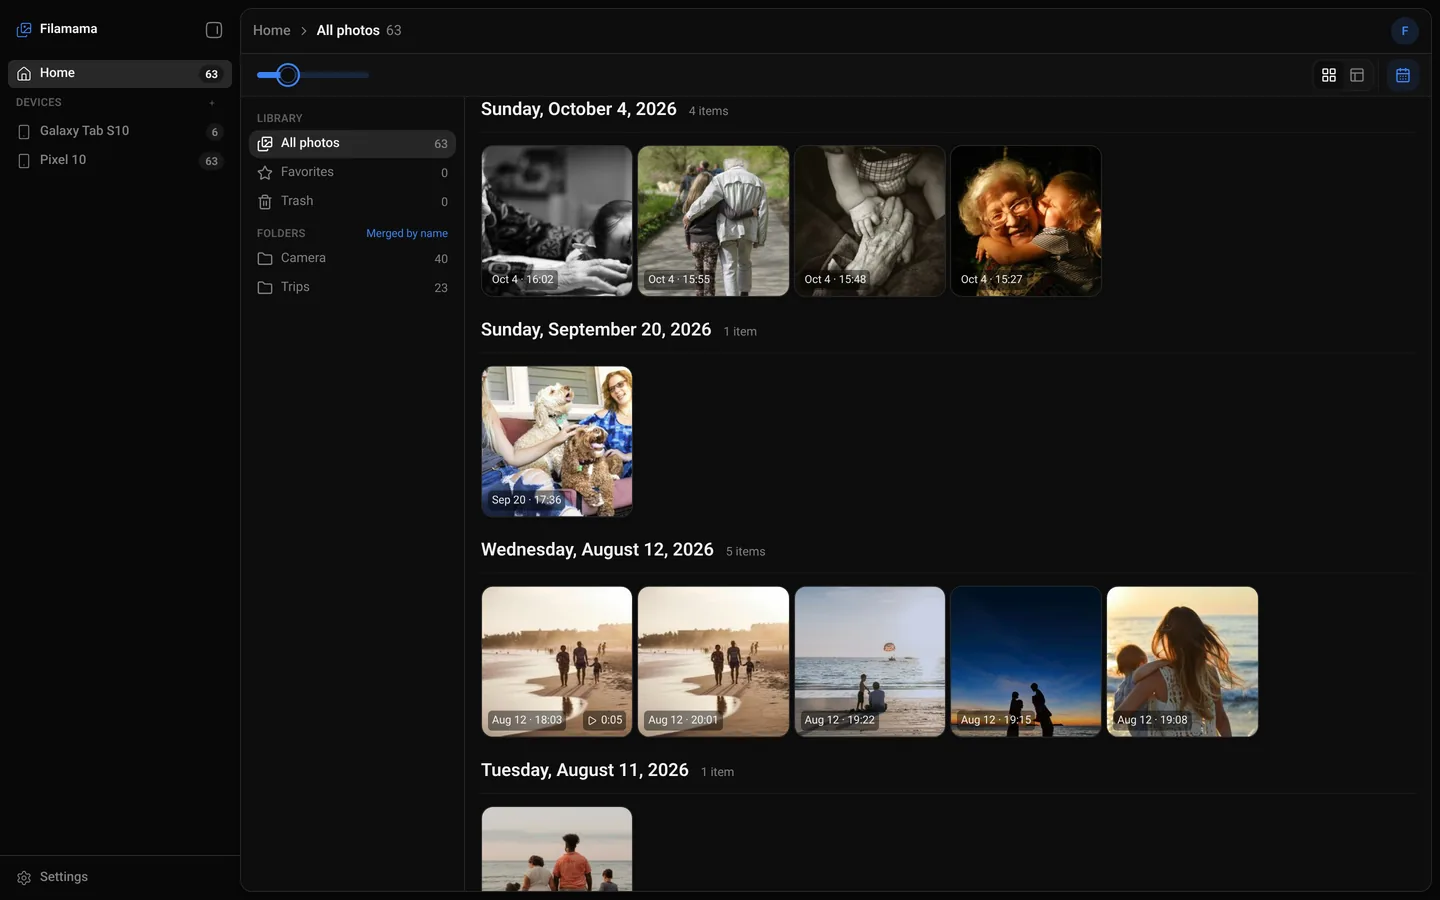Image resolution: width=1440 pixels, height=900 pixels.
Task: Select Galaxy Tab S10 device
Action: pyautogui.click(x=120, y=131)
